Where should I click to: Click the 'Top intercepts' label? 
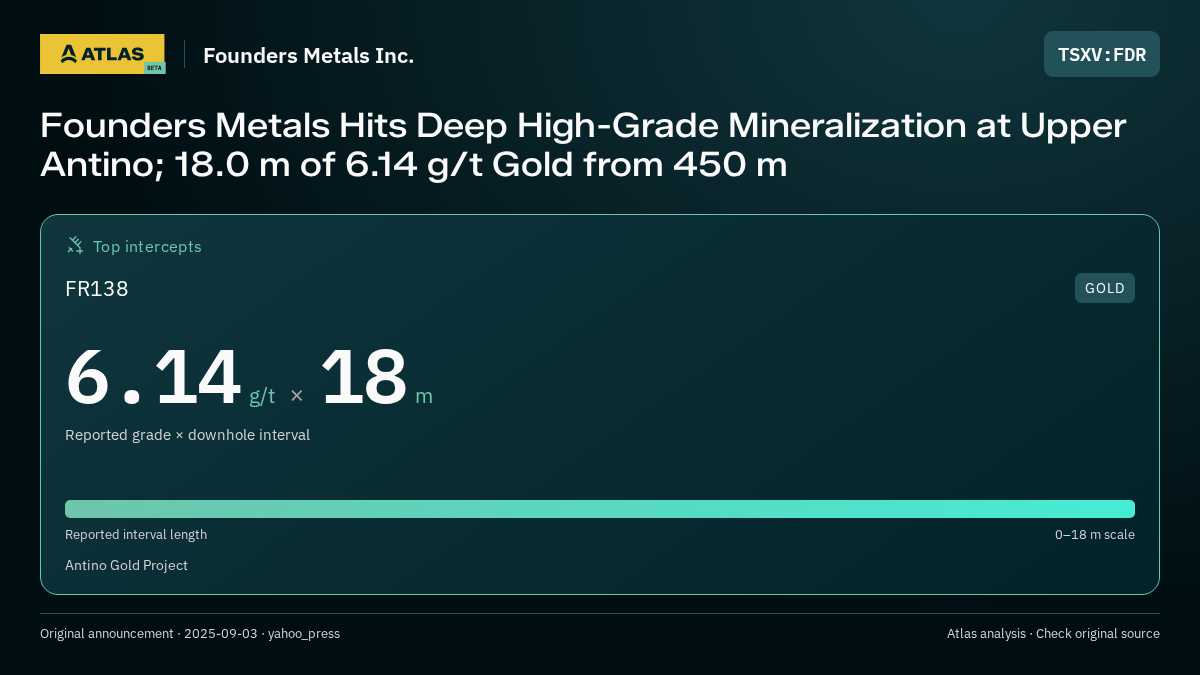tap(147, 246)
